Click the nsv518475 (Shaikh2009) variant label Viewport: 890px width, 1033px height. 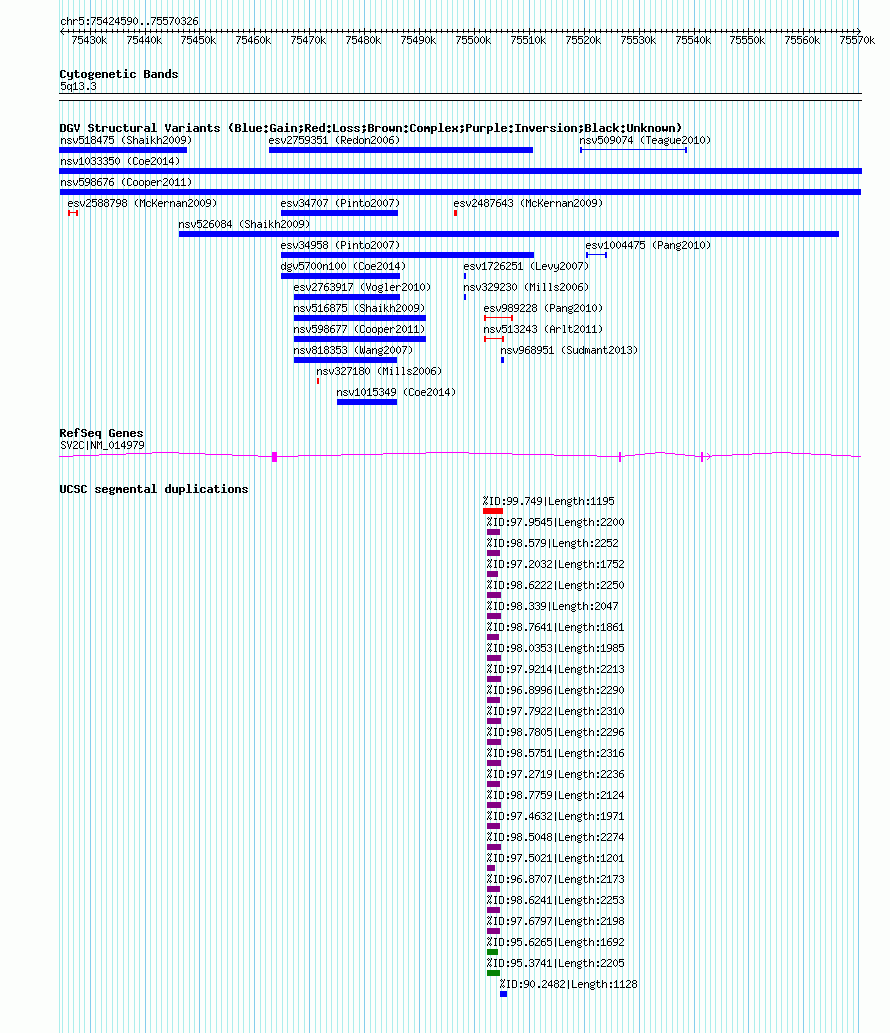point(126,140)
